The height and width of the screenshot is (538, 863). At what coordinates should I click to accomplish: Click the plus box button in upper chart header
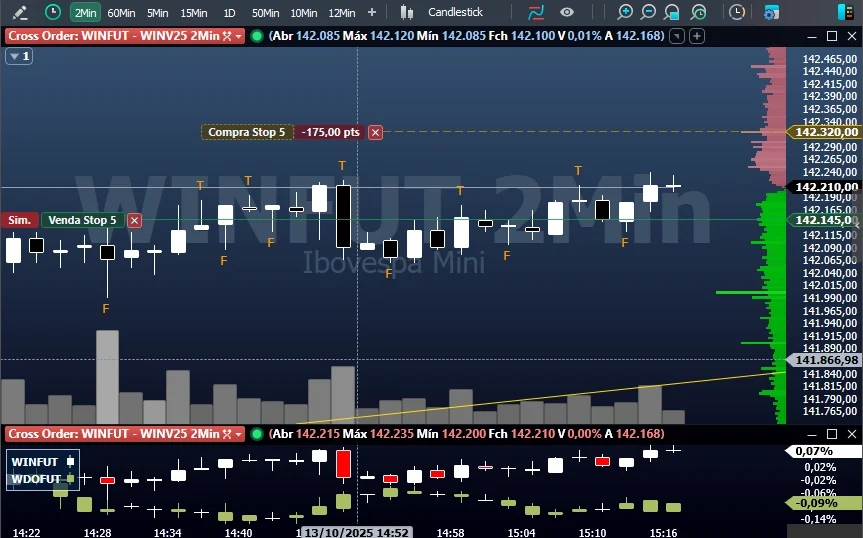(x=697, y=36)
